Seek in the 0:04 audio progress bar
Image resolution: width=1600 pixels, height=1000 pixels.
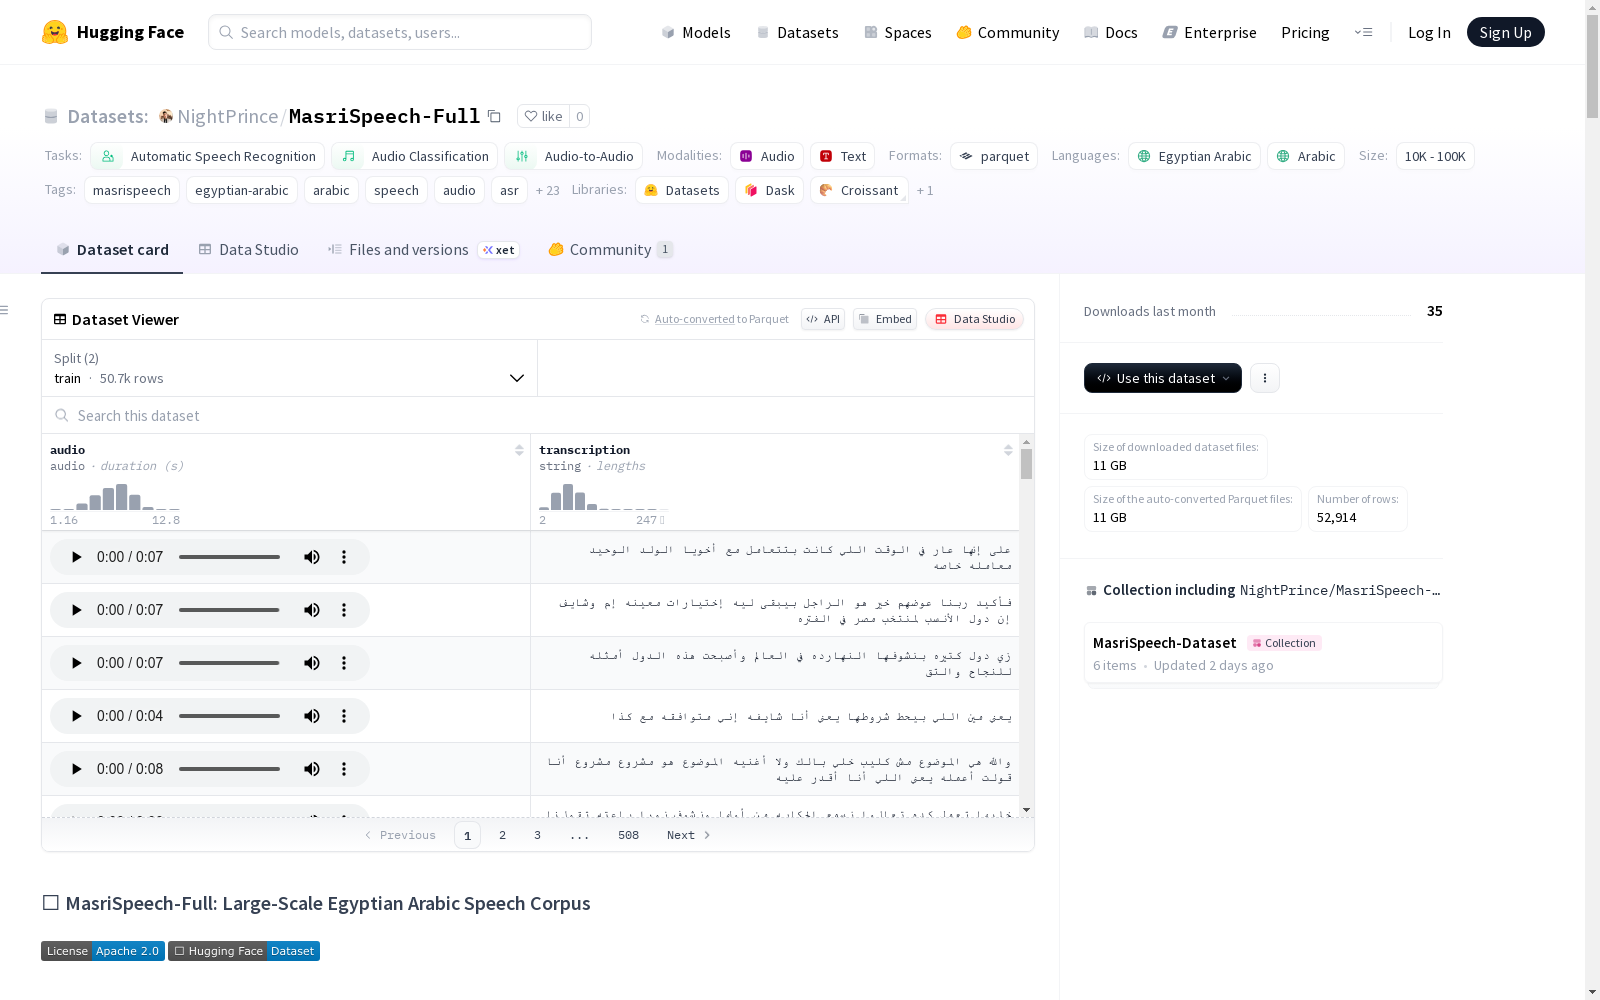[x=229, y=716]
